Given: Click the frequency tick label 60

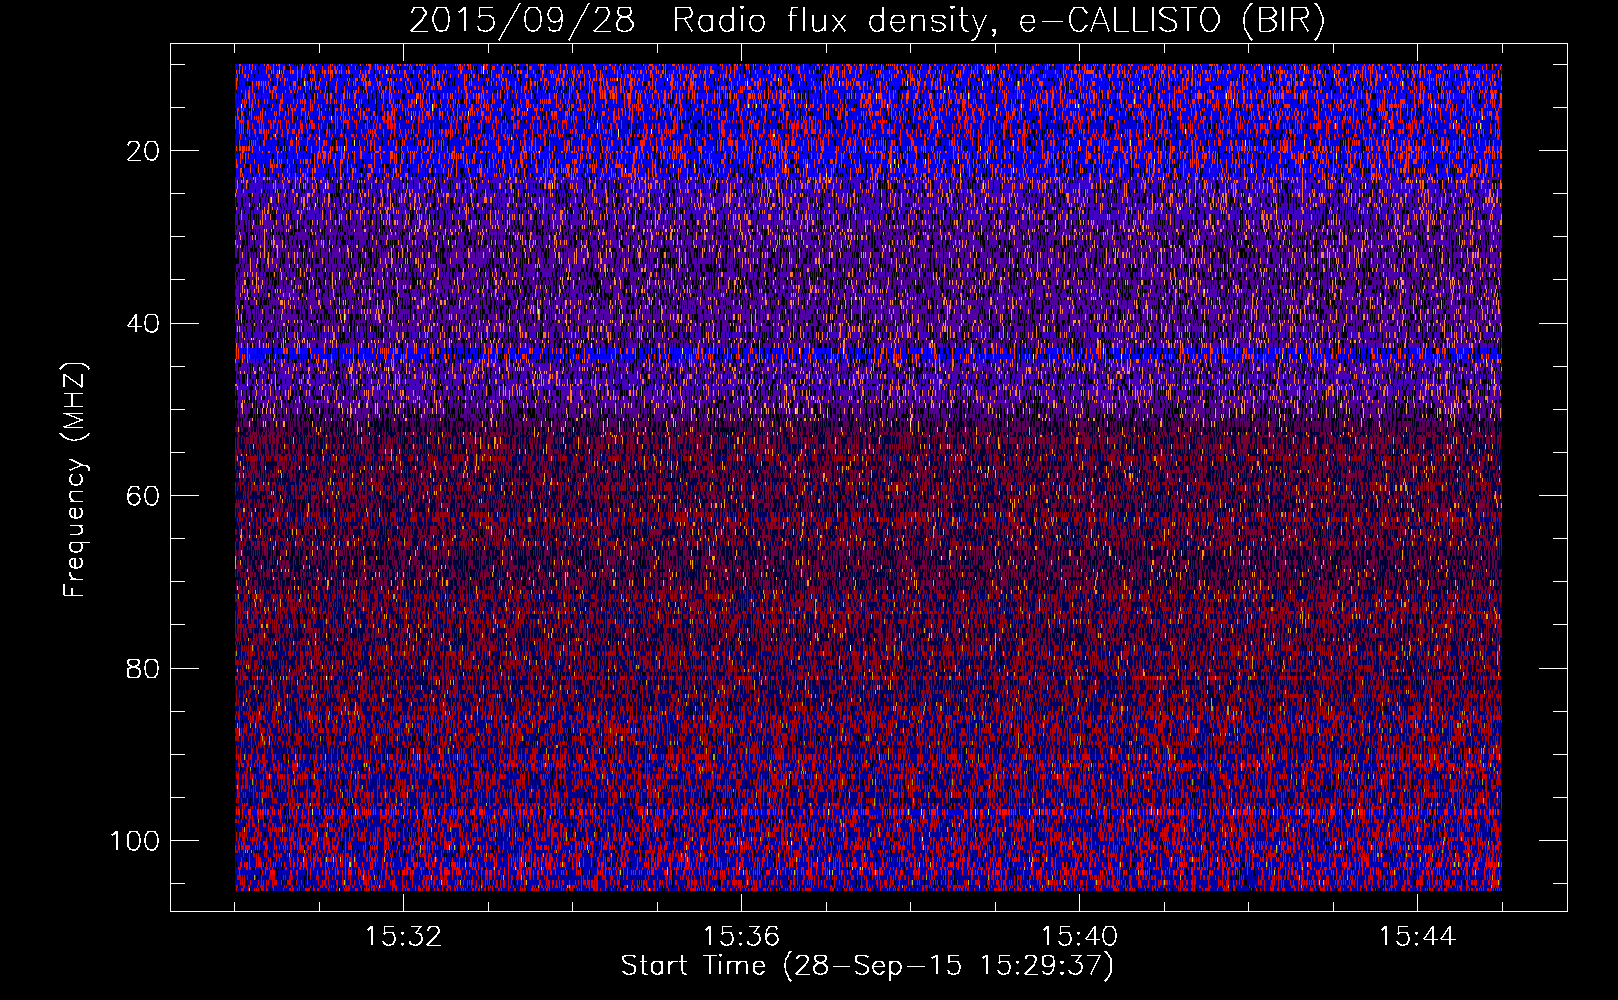Looking at the screenshot, I should point(143,496).
